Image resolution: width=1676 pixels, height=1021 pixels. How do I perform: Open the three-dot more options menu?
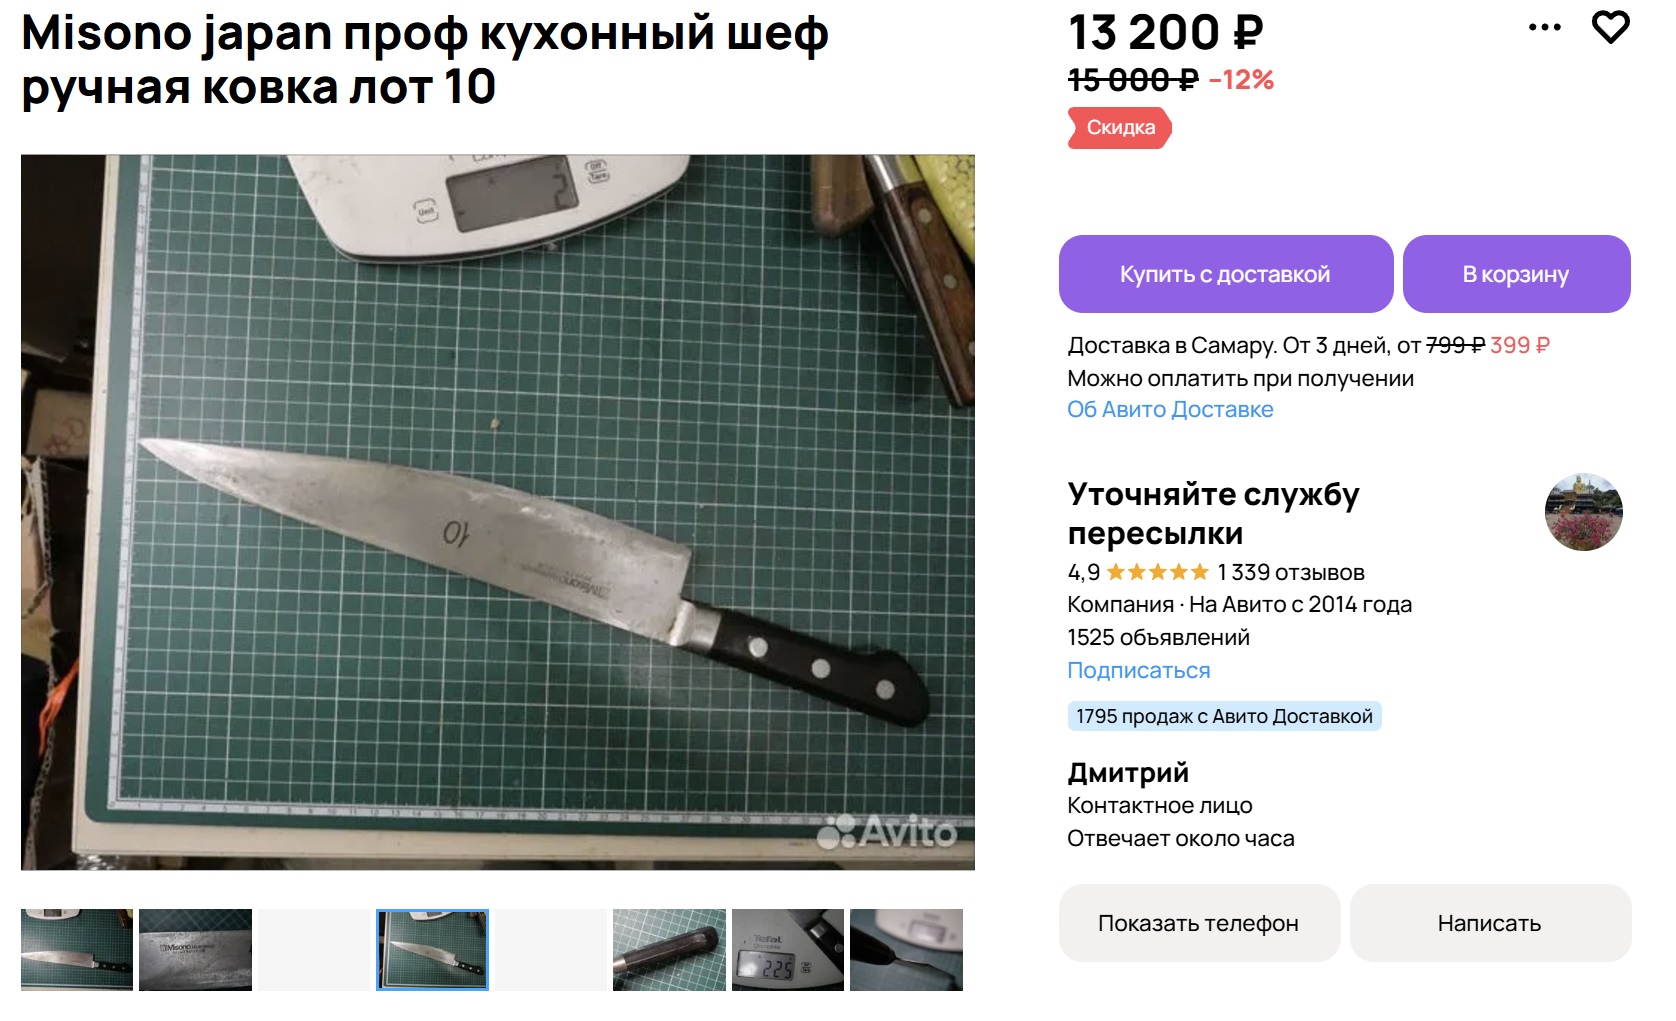pos(1544,28)
